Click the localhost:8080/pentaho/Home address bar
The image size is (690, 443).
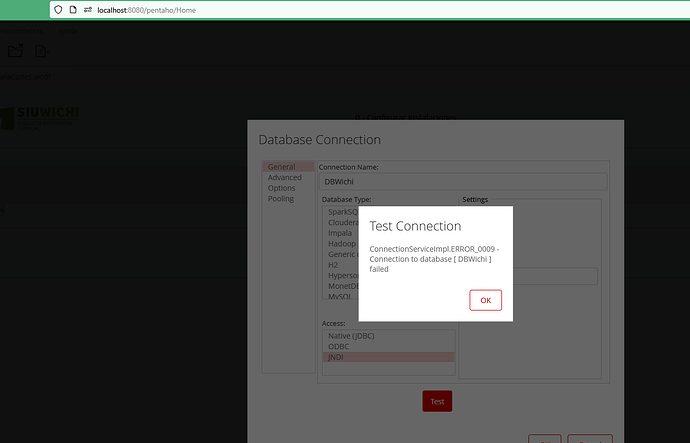click(x=370, y=10)
